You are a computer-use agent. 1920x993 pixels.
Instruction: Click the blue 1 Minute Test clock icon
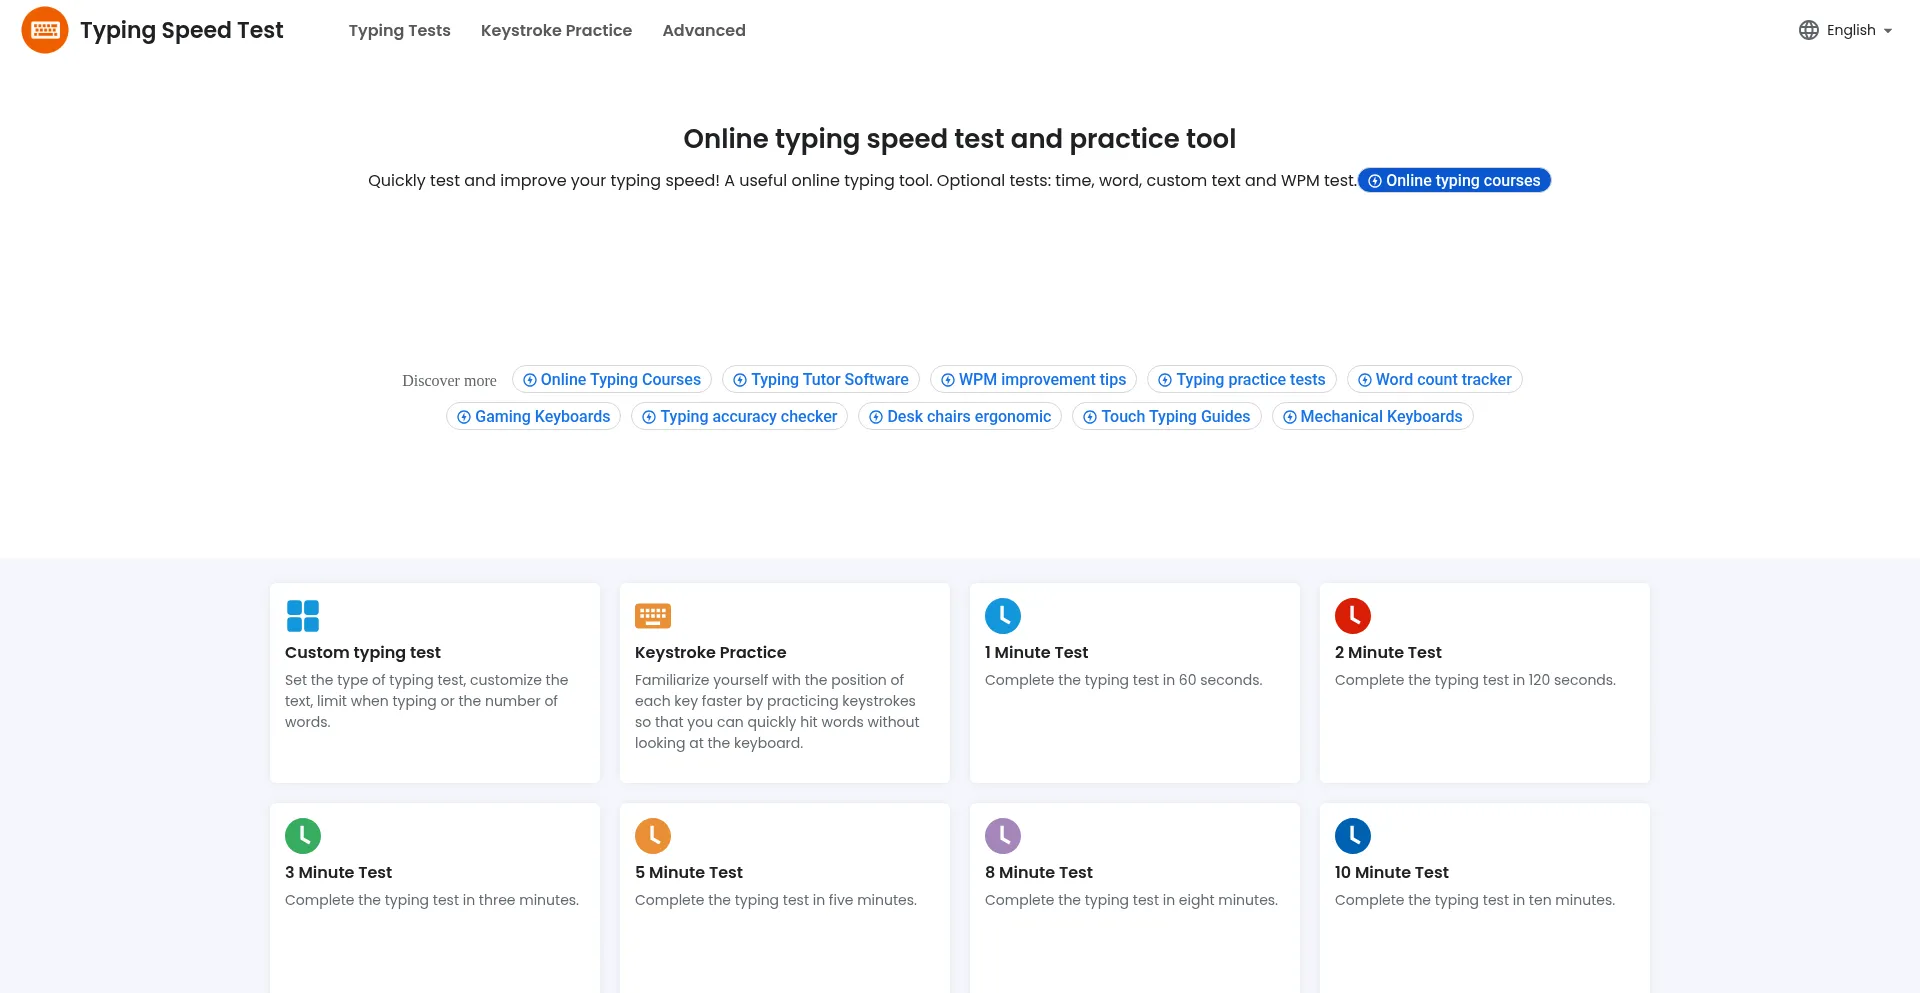tap(1002, 616)
